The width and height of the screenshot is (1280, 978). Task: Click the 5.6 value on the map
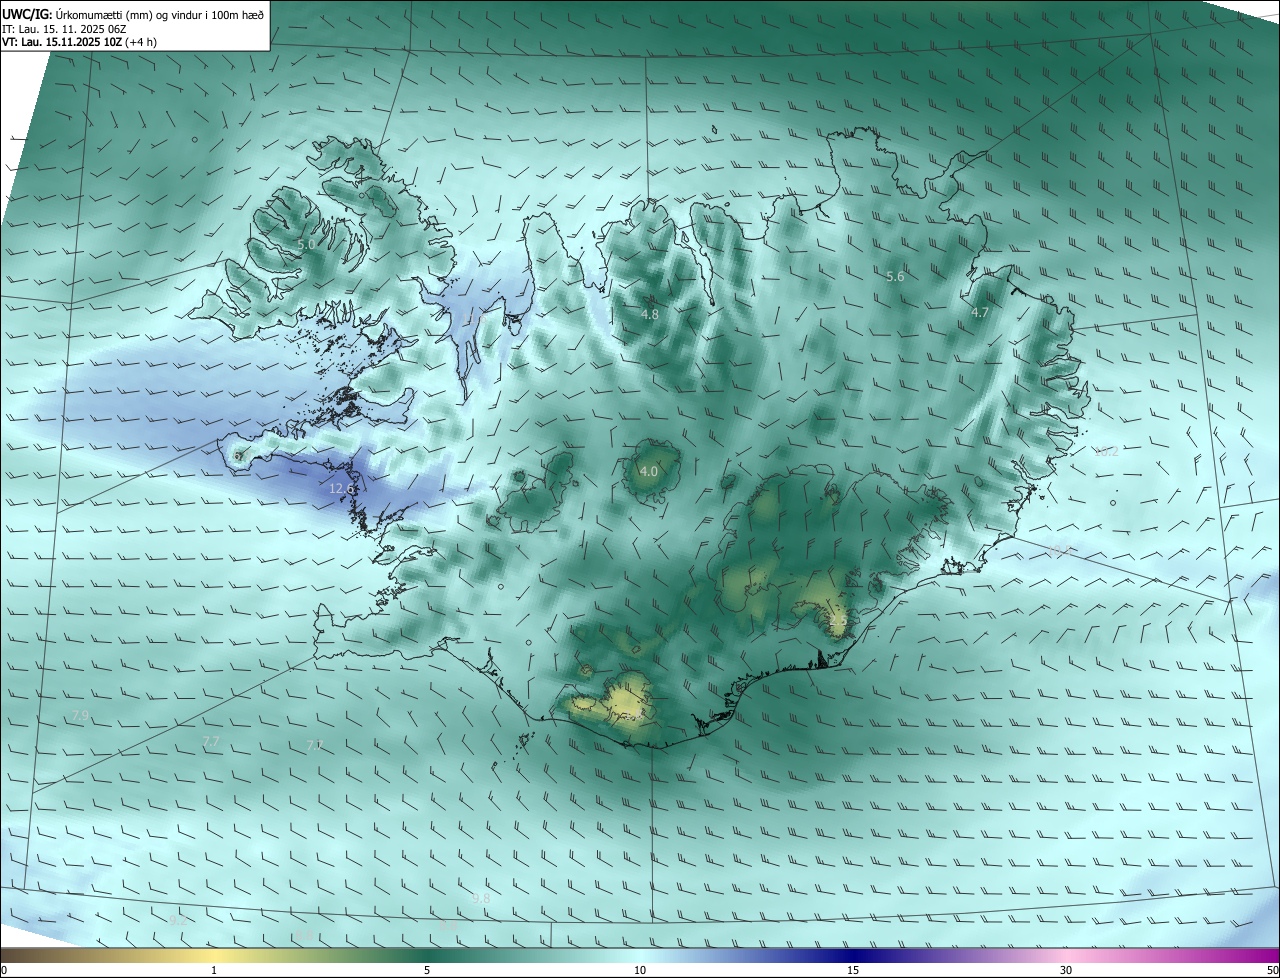click(x=895, y=277)
